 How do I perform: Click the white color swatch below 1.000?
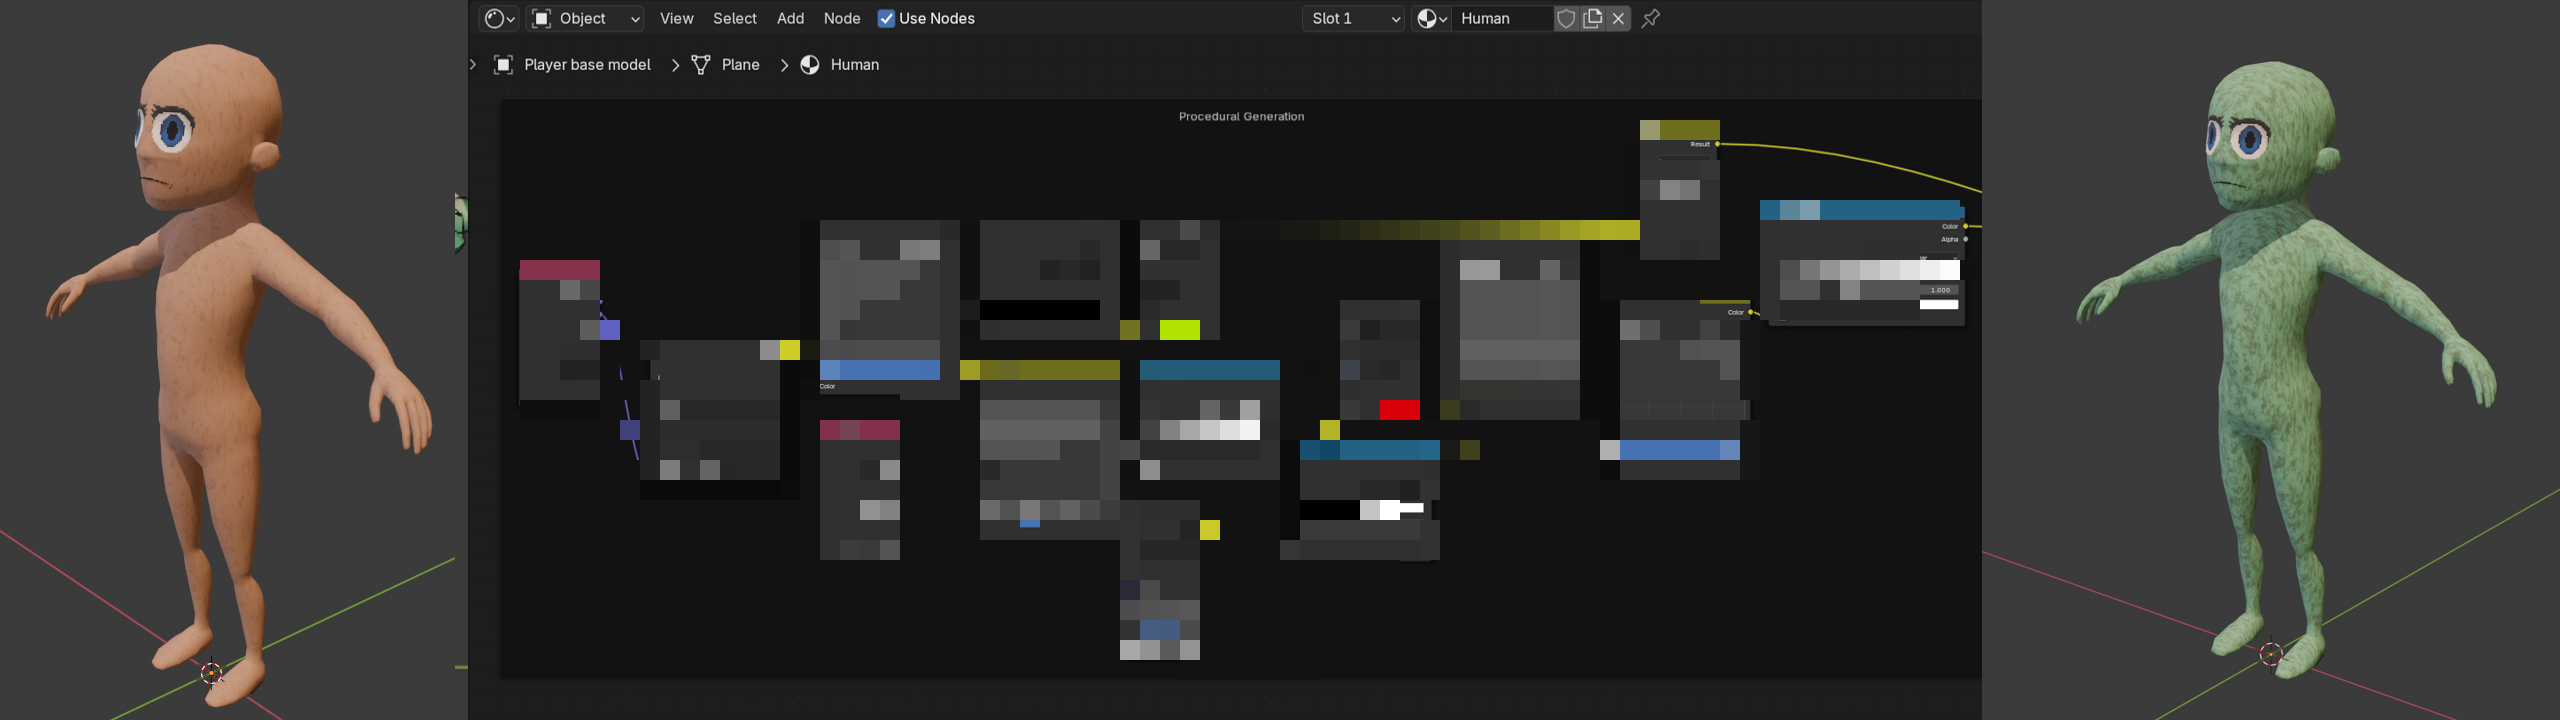tap(1939, 305)
